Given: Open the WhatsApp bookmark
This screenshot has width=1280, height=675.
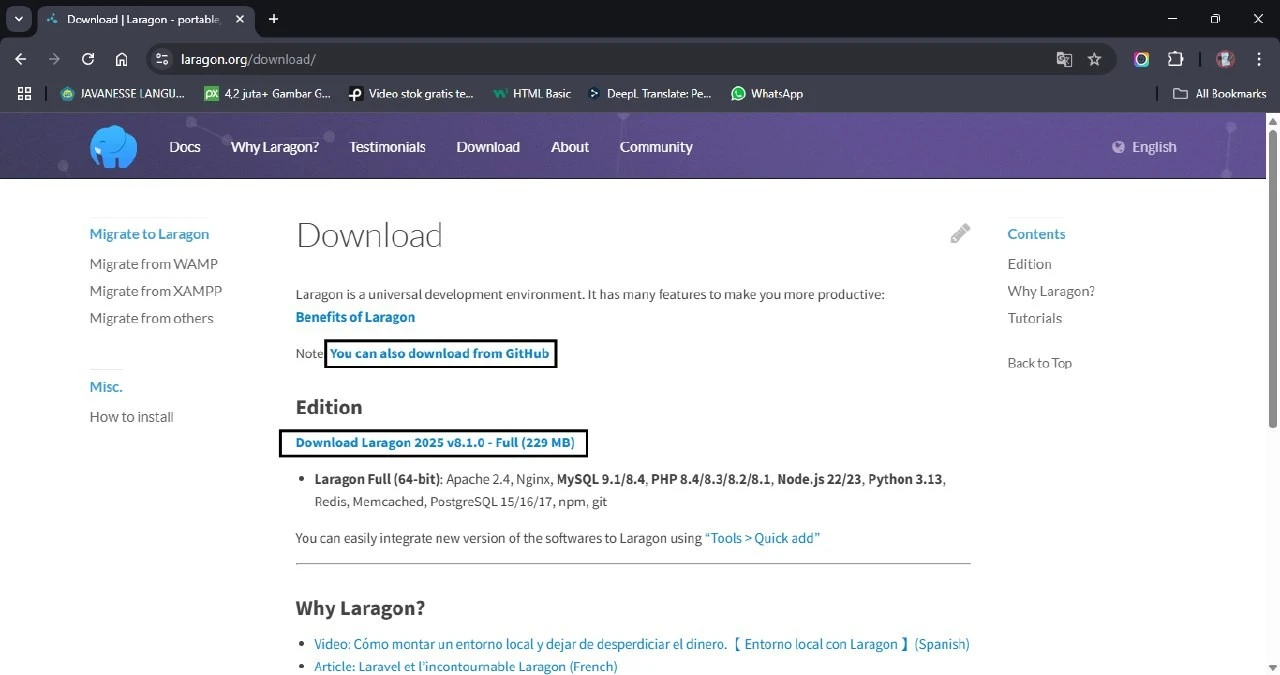Looking at the screenshot, I should click(767, 93).
